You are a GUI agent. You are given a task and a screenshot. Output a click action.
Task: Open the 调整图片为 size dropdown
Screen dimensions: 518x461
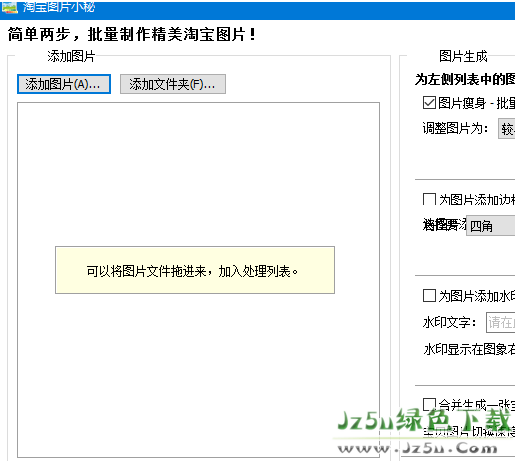pos(507,128)
